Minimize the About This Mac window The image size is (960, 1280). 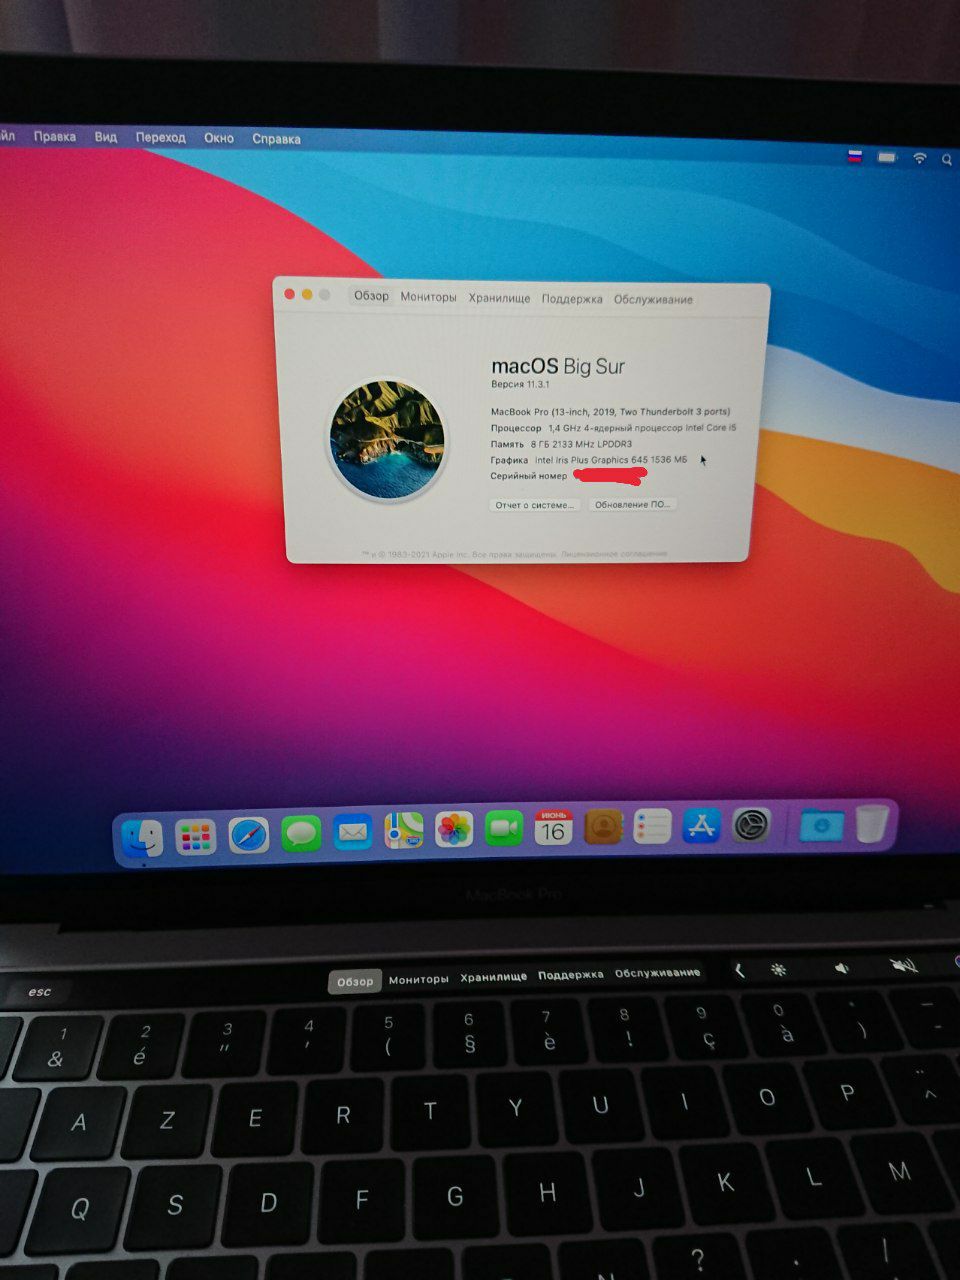307,294
